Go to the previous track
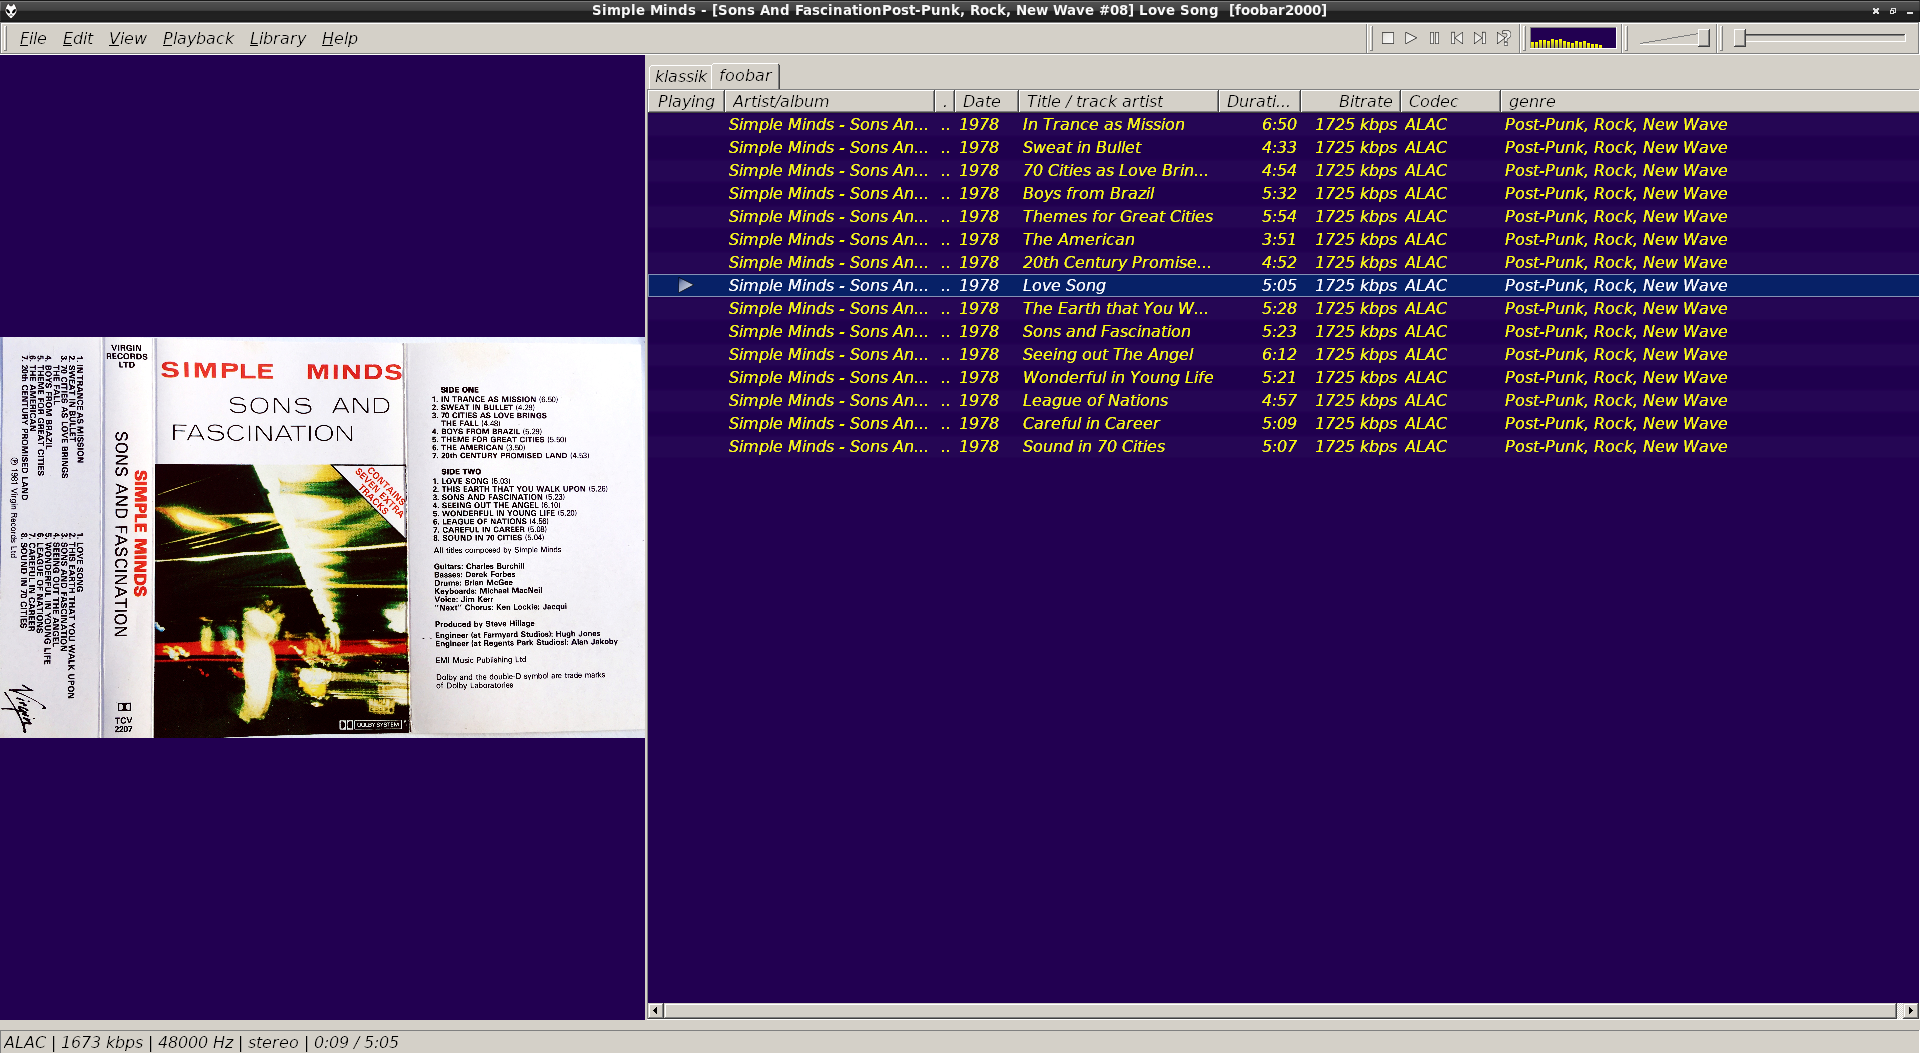The width and height of the screenshot is (1920, 1054). (x=1457, y=38)
